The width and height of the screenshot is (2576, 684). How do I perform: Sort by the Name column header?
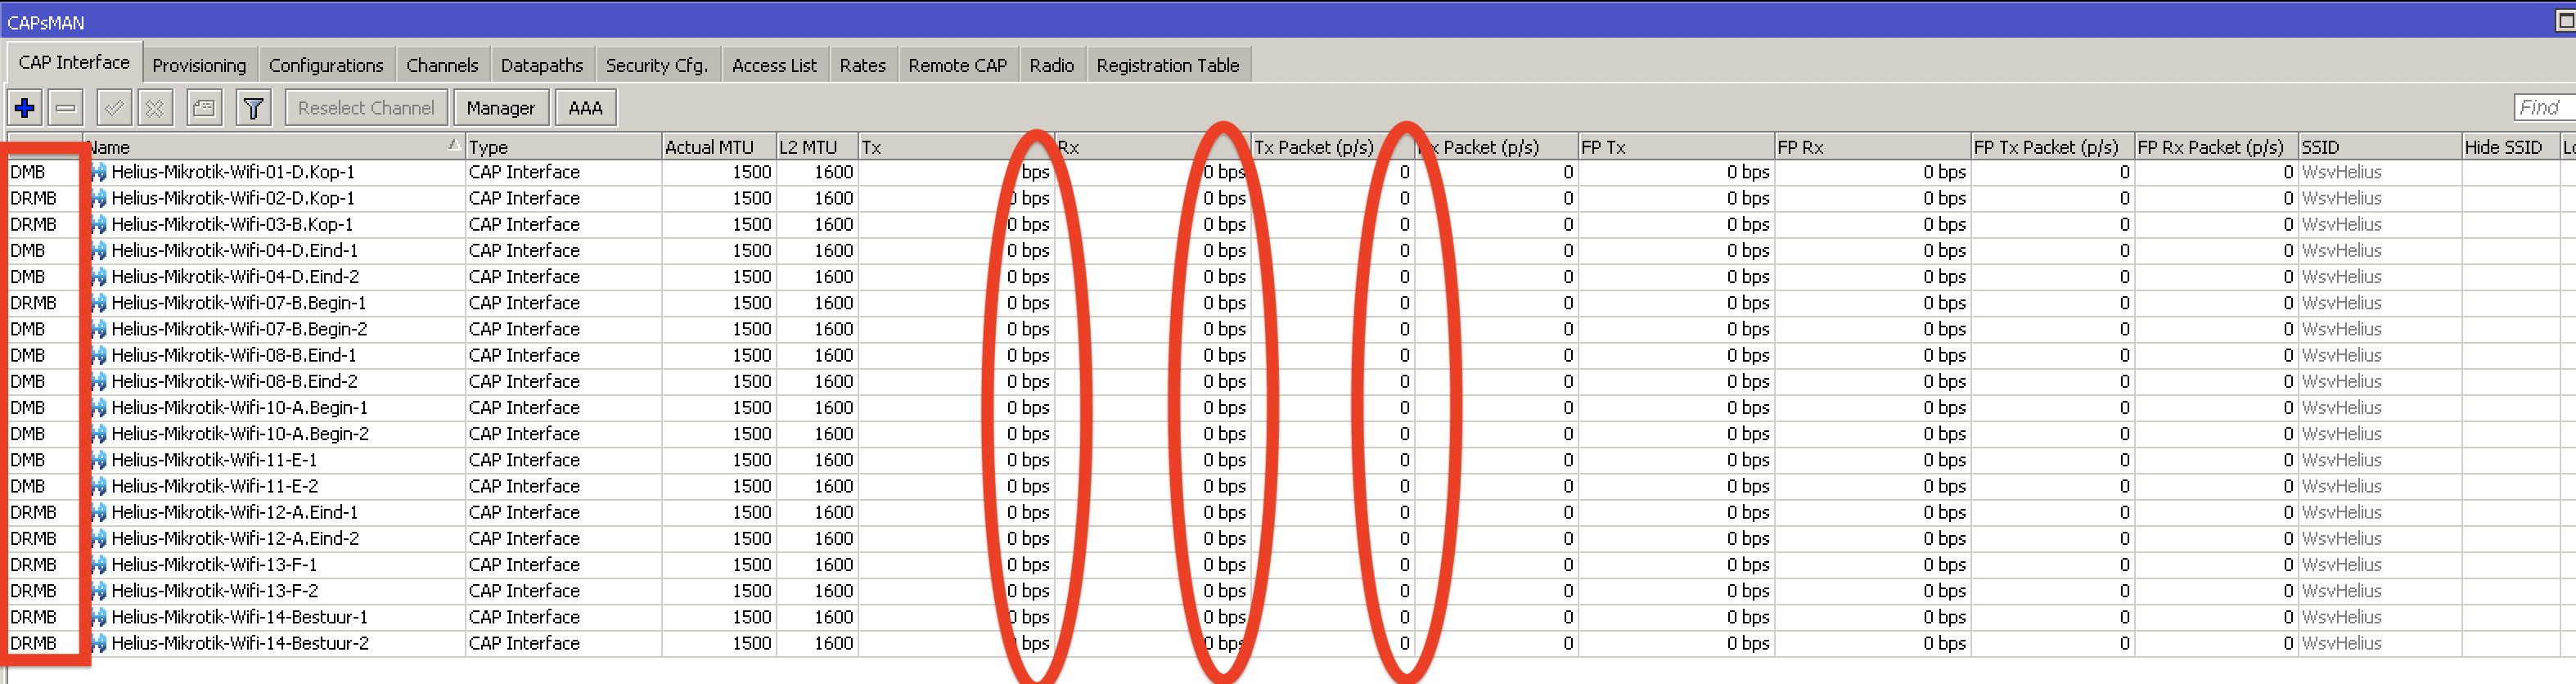[273, 147]
